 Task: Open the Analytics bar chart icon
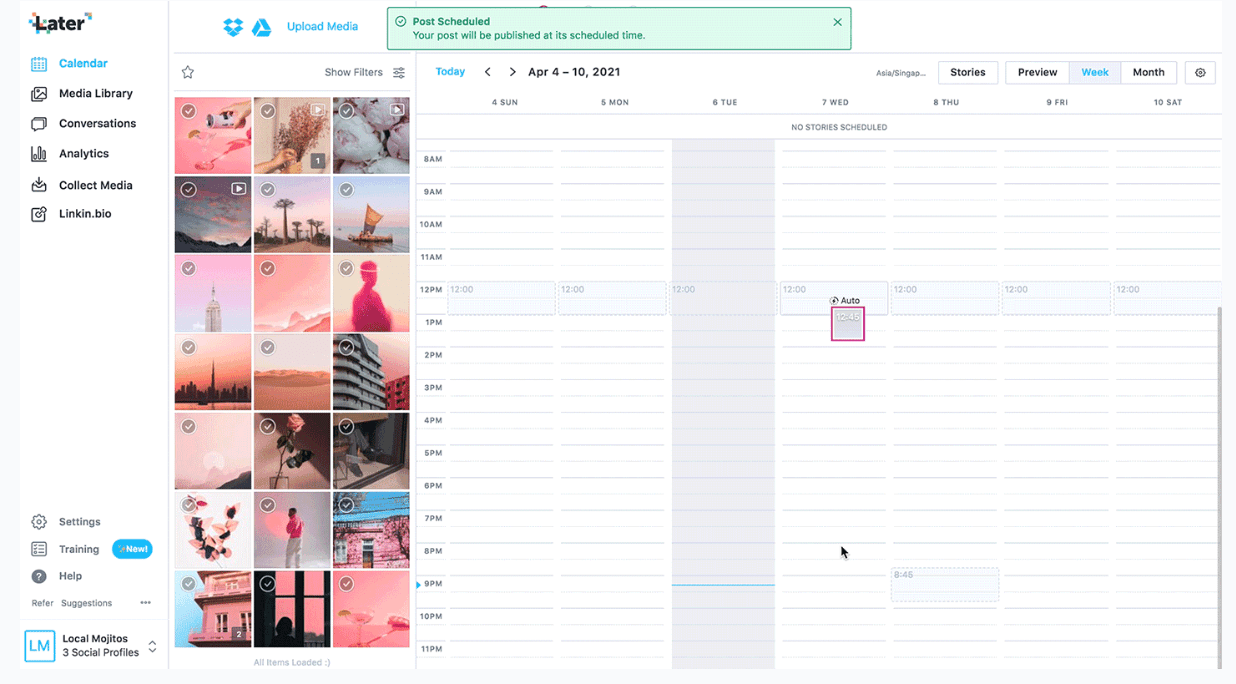39,154
